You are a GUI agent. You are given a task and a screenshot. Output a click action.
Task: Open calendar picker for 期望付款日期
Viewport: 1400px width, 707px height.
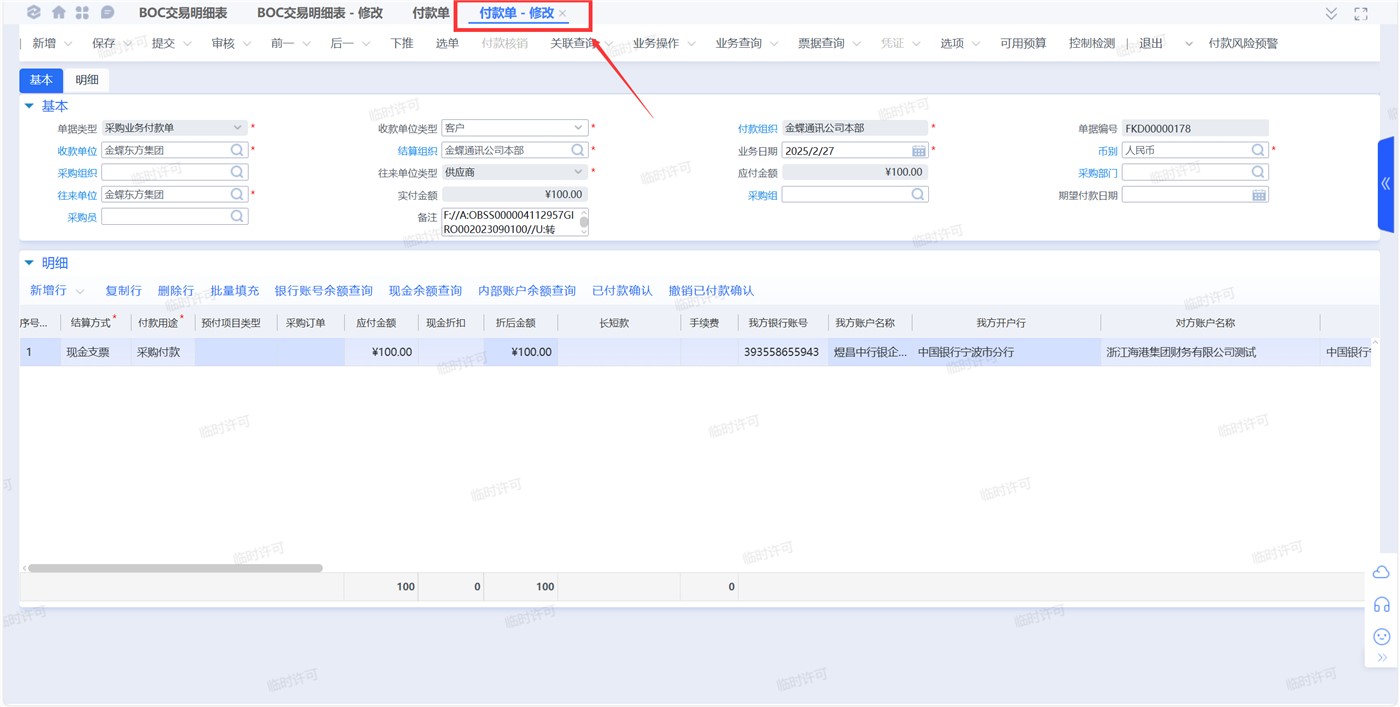pyautogui.click(x=1259, y=195)
